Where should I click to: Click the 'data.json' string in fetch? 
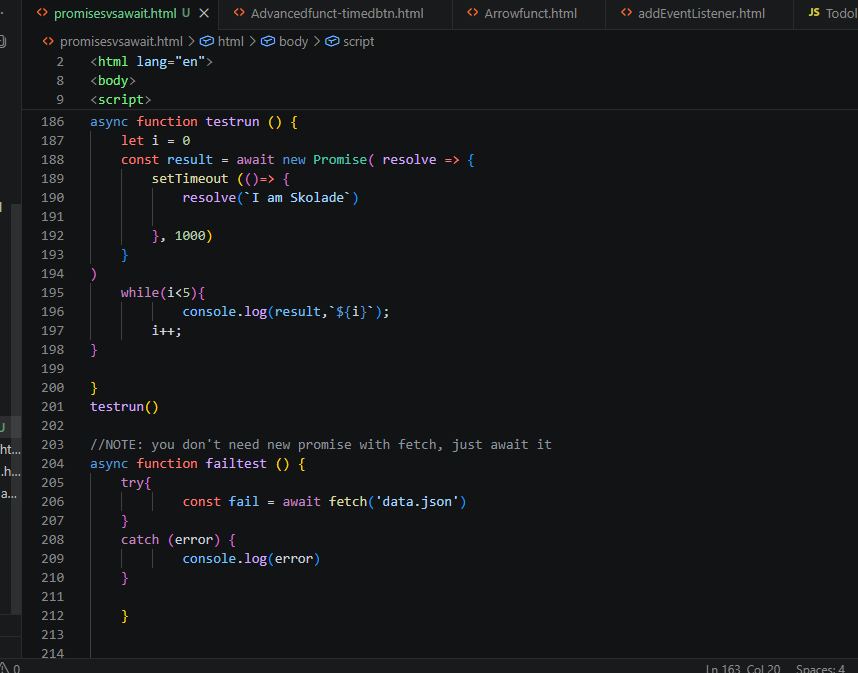coord(416,502)
